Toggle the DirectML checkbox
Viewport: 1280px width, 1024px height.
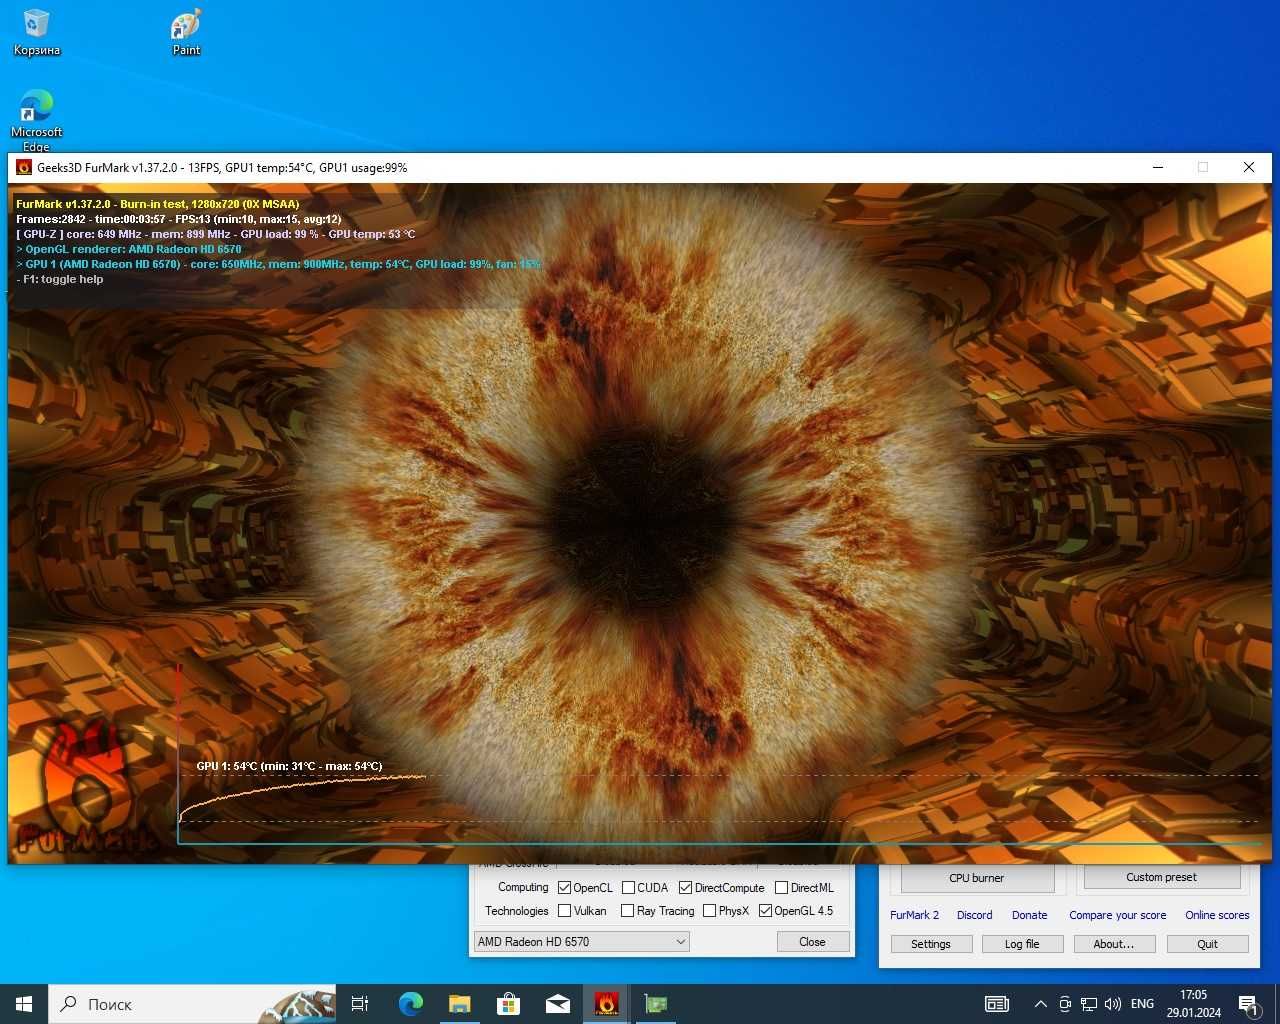point(781,888)
